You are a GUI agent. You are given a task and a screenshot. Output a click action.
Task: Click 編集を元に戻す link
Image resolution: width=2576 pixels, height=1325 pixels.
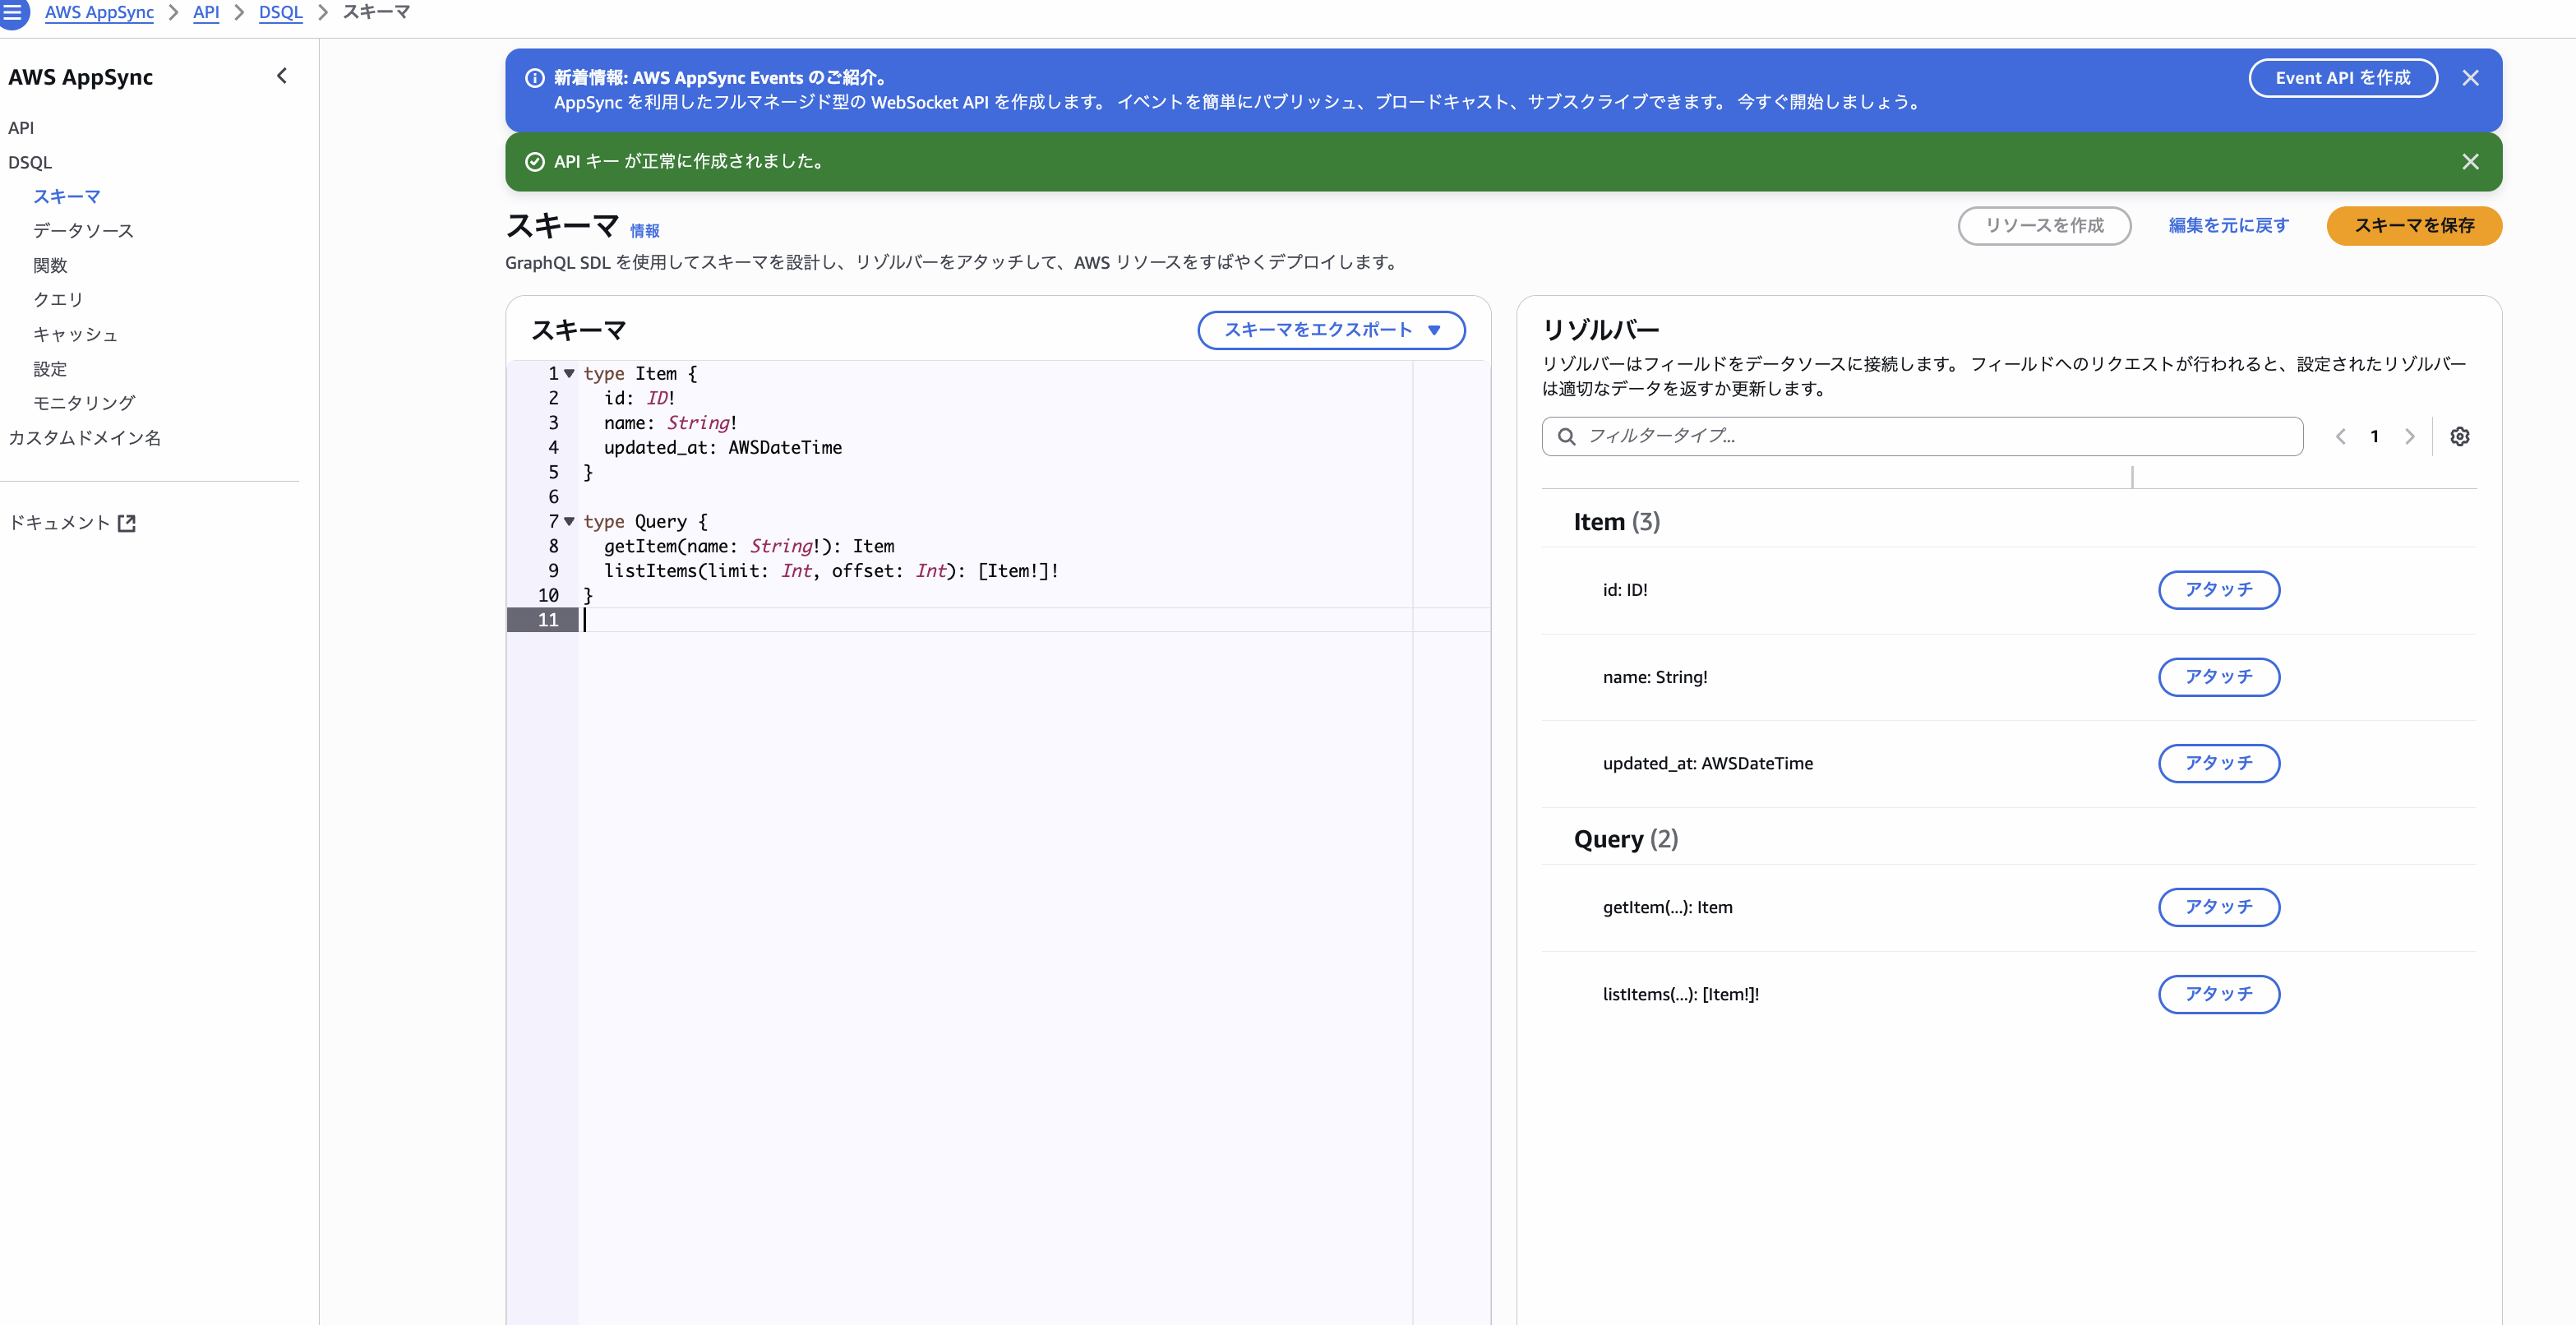point(2228,226)
